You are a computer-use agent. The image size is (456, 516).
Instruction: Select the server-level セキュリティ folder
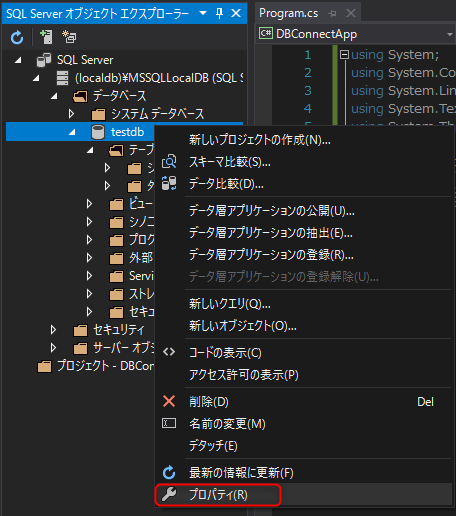click(119, 330)
